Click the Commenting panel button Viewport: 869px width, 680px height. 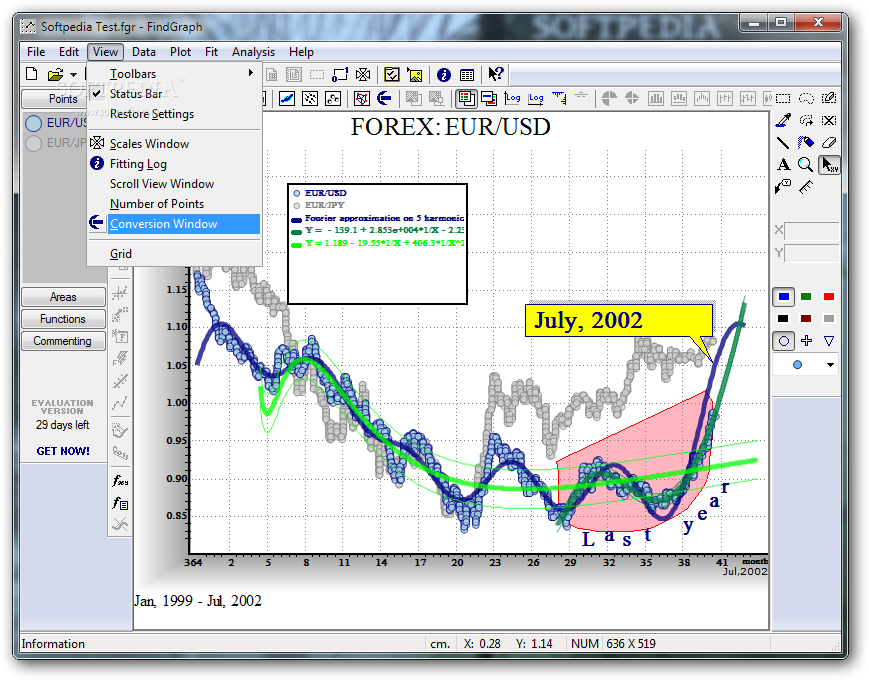point(63,341)
